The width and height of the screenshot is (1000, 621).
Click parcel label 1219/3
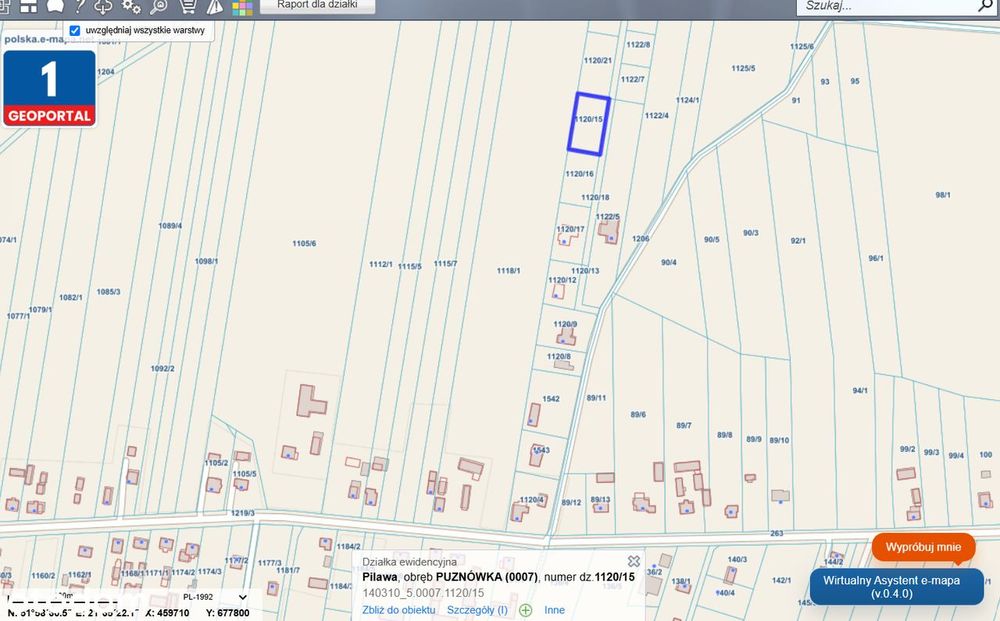(x=242, y=513)
